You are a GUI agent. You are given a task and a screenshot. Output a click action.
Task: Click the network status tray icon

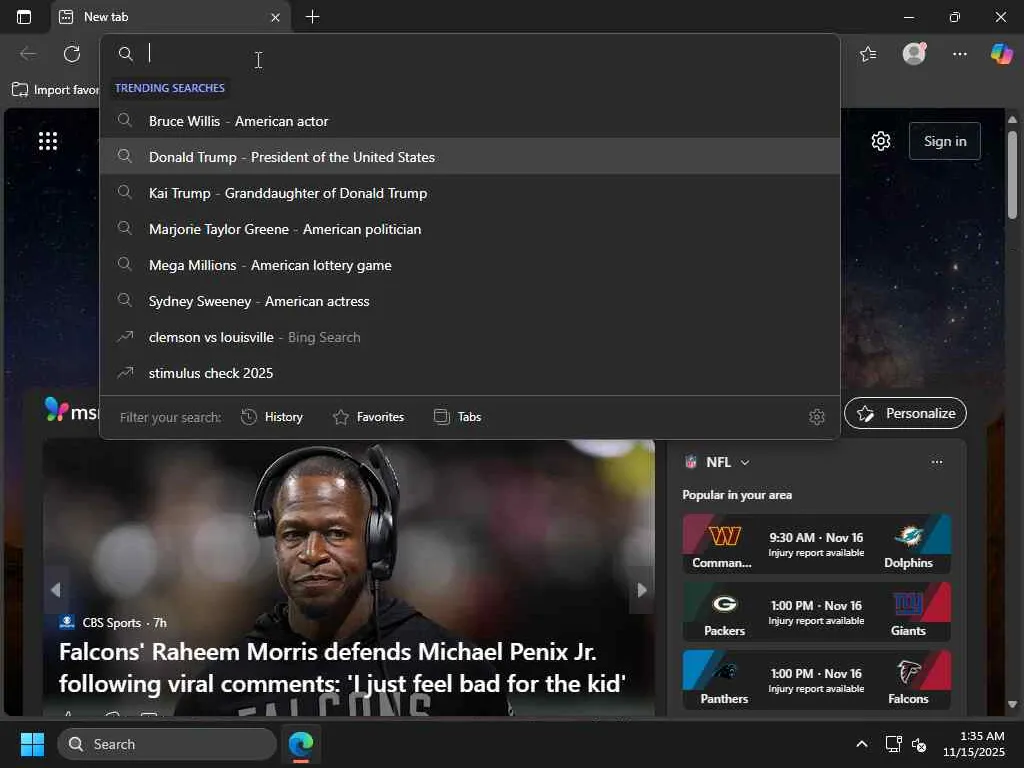[893, 744]
